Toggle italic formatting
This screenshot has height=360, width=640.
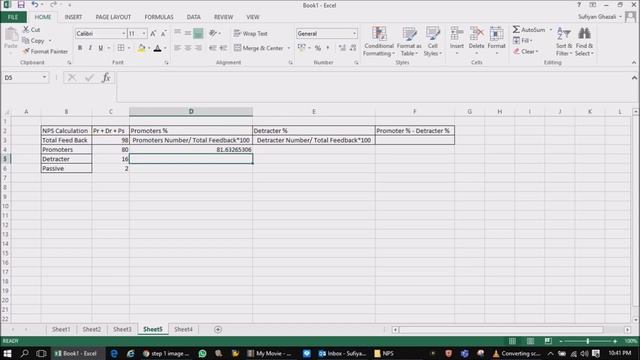pyautogui.click(x=90, y=48)
